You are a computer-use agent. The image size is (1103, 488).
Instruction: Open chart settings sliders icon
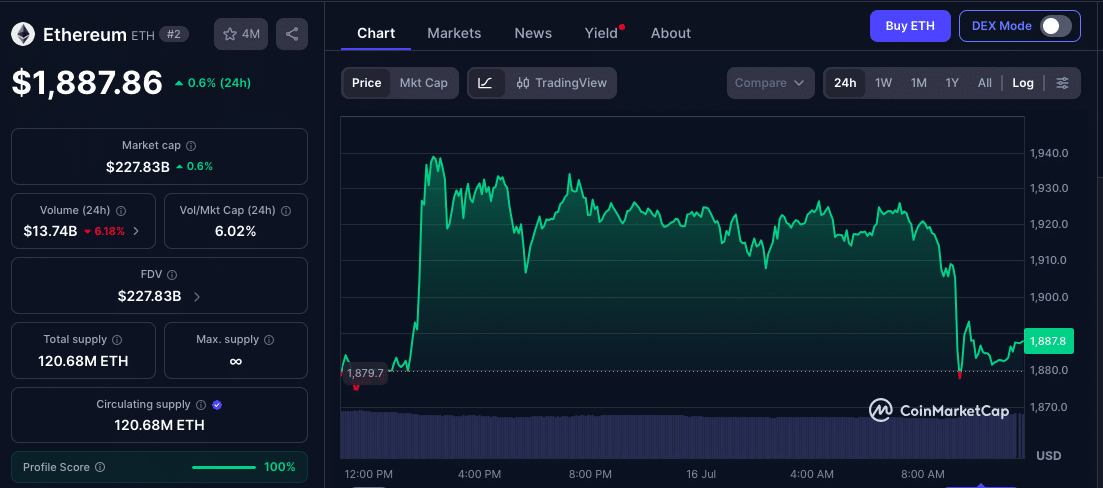1063,83
